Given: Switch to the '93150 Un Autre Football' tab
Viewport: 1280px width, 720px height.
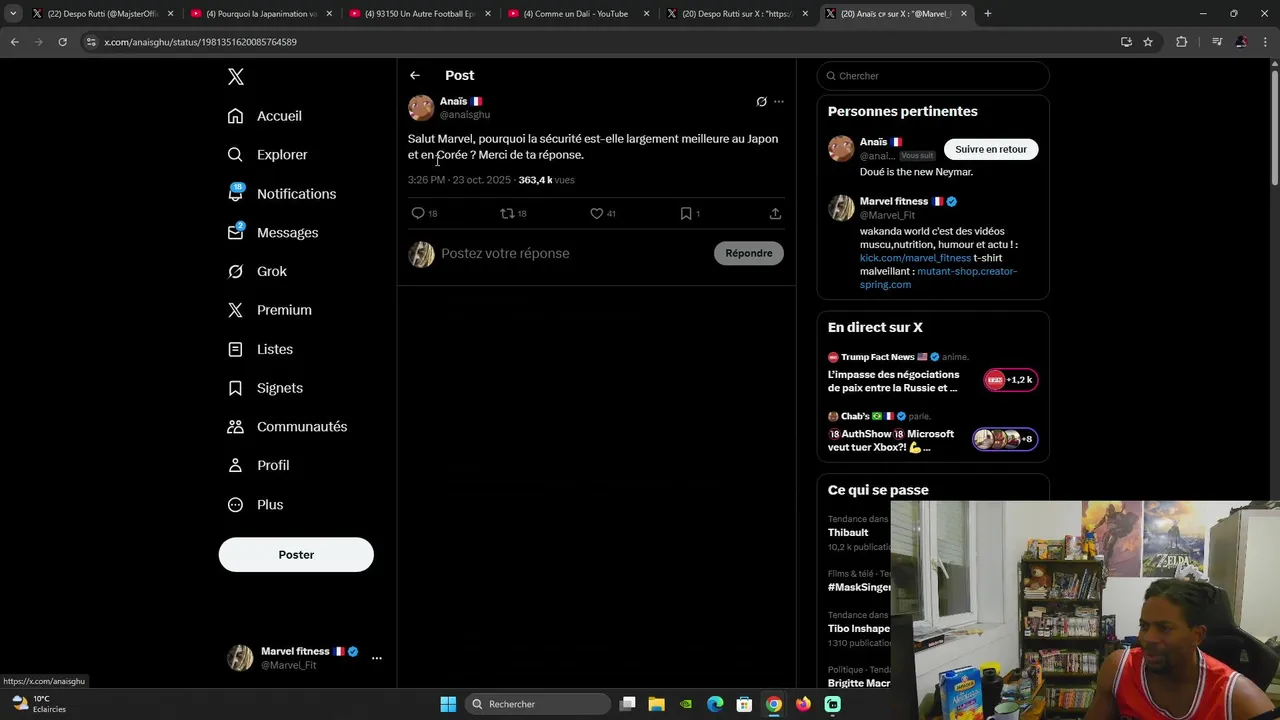Looking at the screenshot, I should pos(421,14).
